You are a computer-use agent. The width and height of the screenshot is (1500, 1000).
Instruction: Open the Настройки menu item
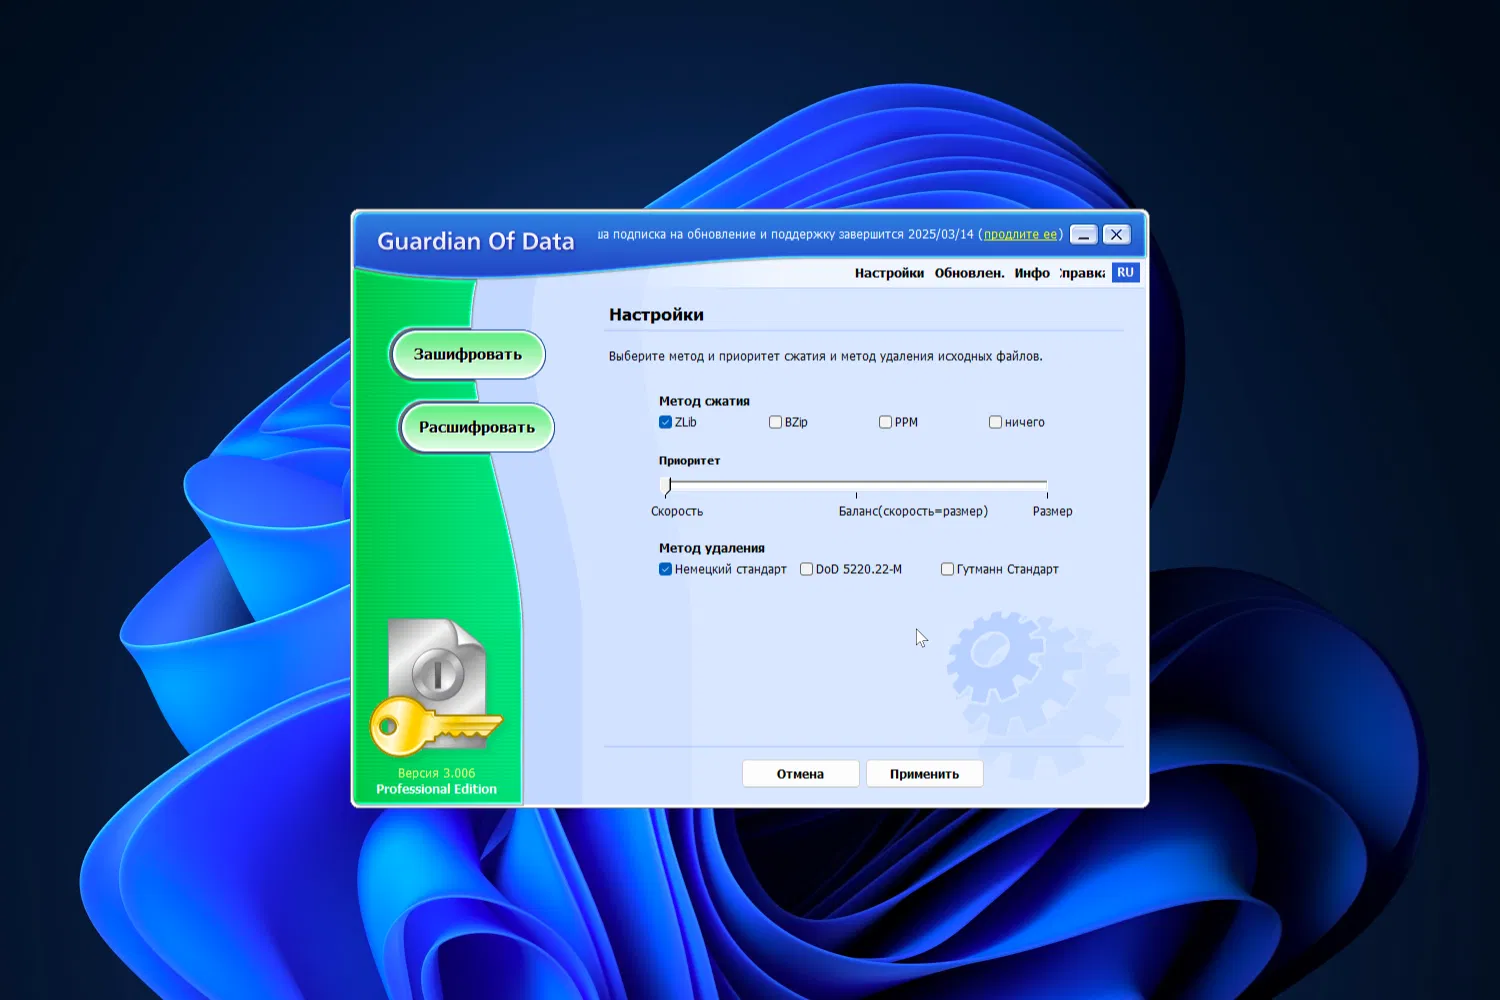[889, 273]
